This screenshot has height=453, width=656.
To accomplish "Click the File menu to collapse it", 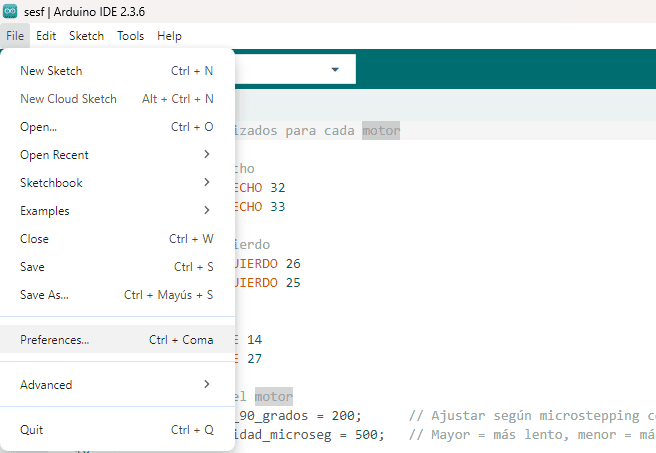I will pos(14,35).
